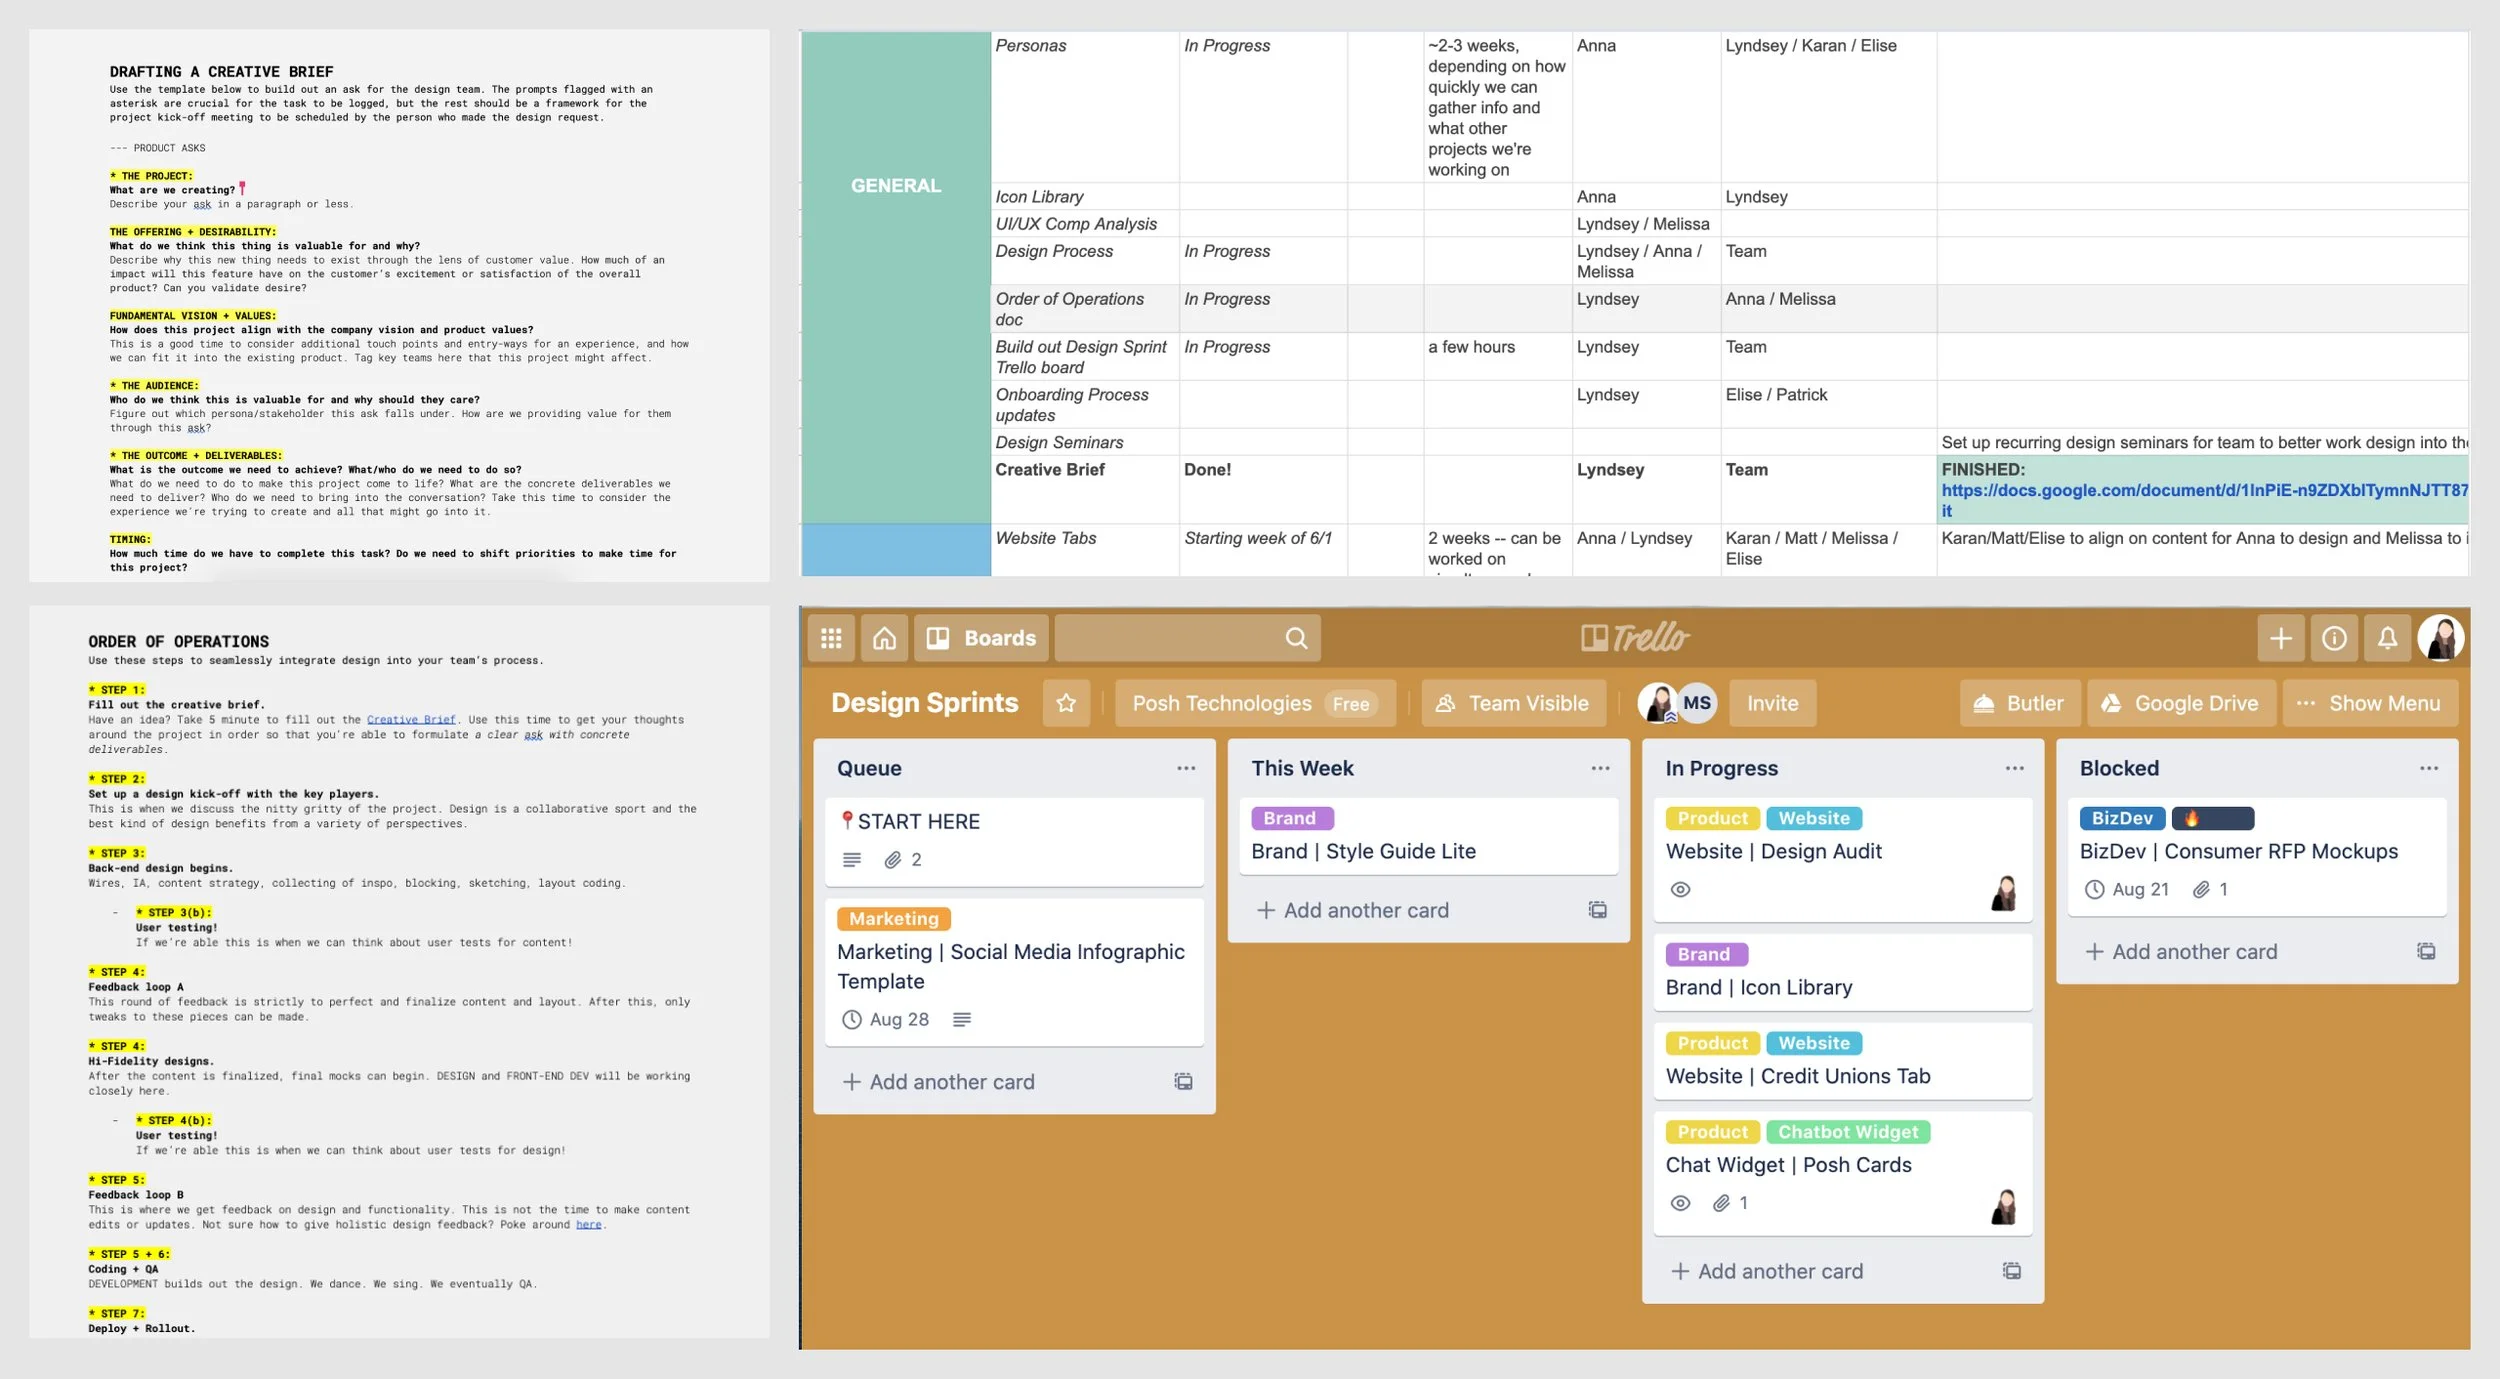Open Blocked list actions ellipsis menu
Screen dimensions: 2500x1379
pos(2429,768)
